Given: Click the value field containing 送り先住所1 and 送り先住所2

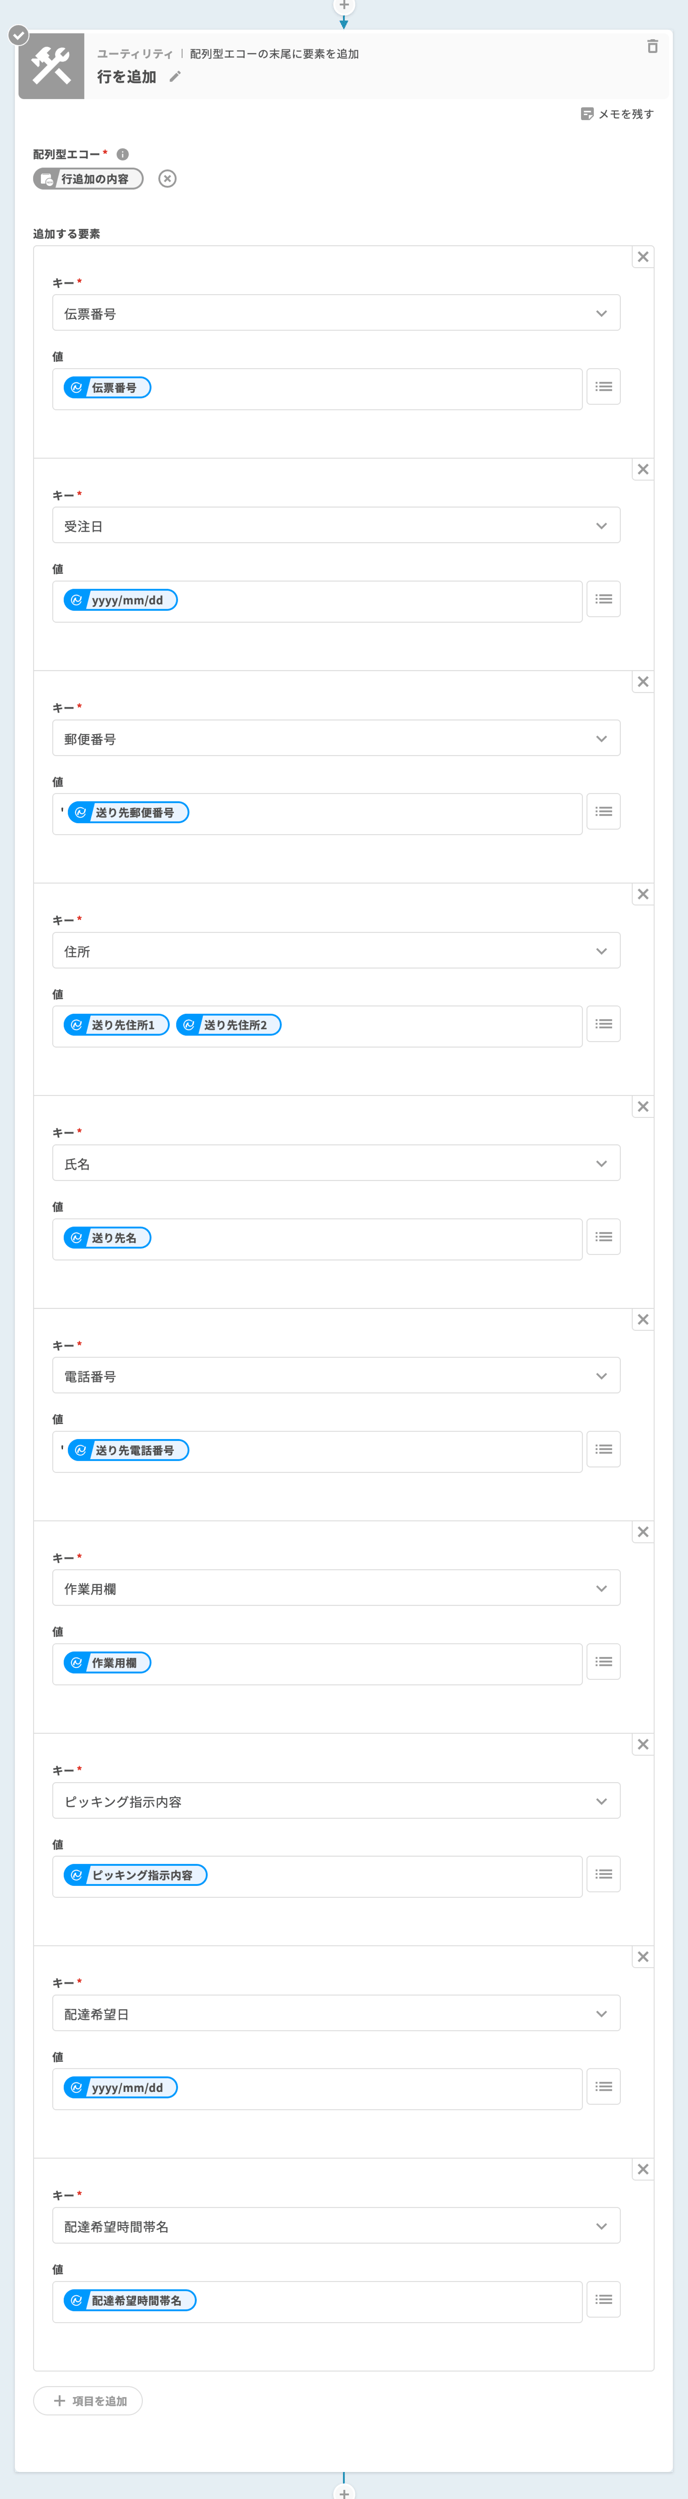Looking at the screenshot, I should [x=317, y=1026].
